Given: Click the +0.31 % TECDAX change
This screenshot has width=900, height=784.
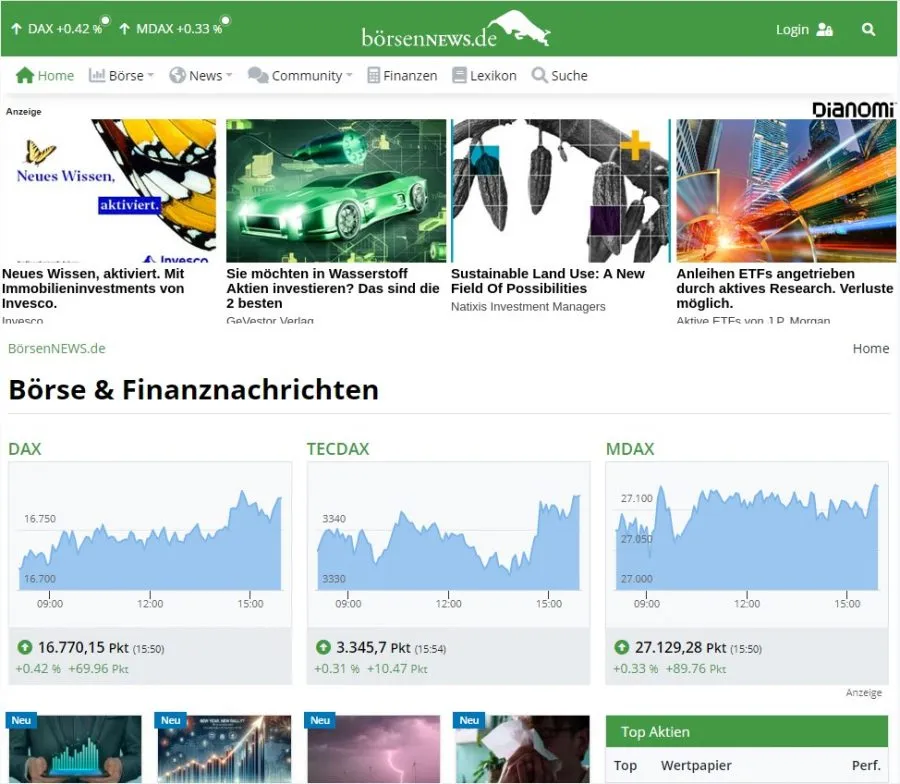Looking at the screenshot, I should [337, 669].
